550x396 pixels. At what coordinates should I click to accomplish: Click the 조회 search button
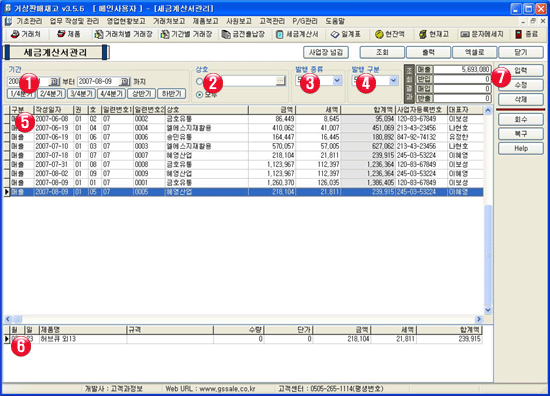[382, 53]
